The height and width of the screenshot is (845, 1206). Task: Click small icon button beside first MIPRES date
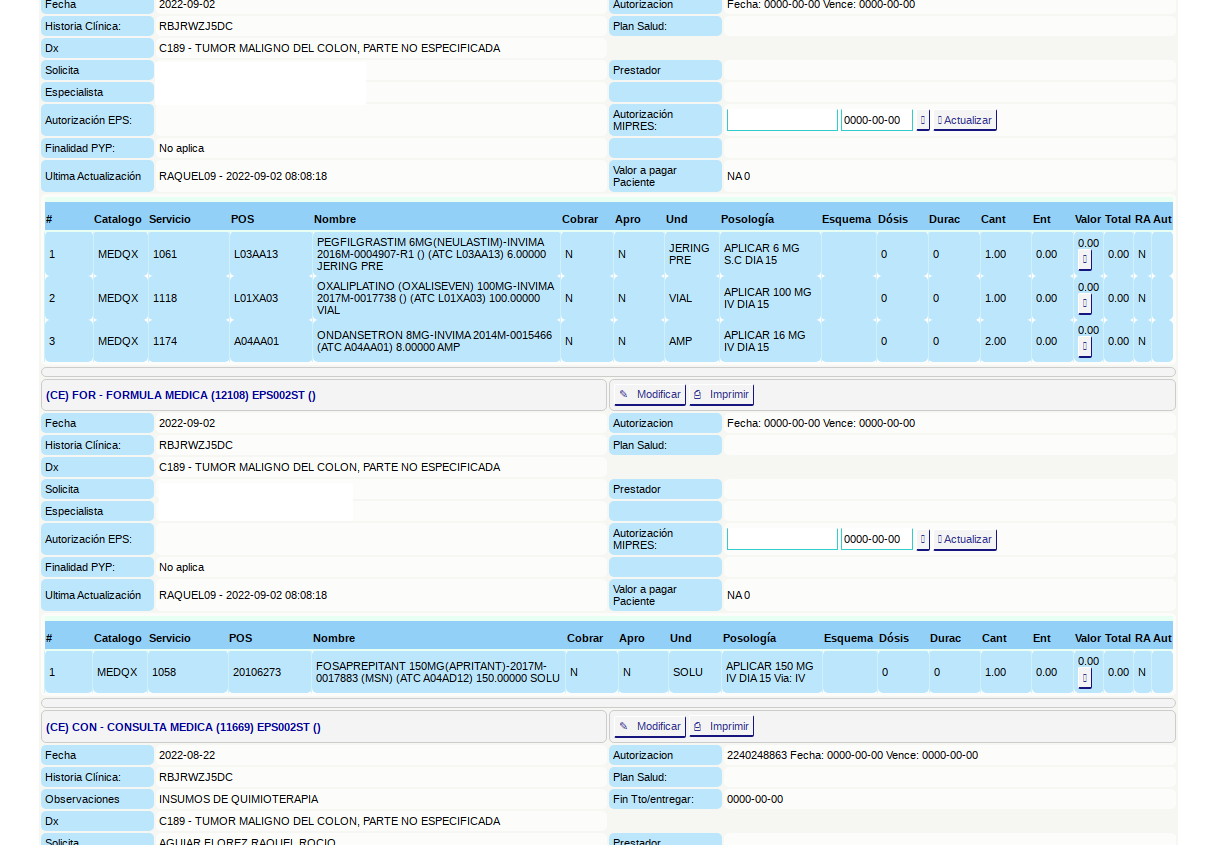(923, 120)
